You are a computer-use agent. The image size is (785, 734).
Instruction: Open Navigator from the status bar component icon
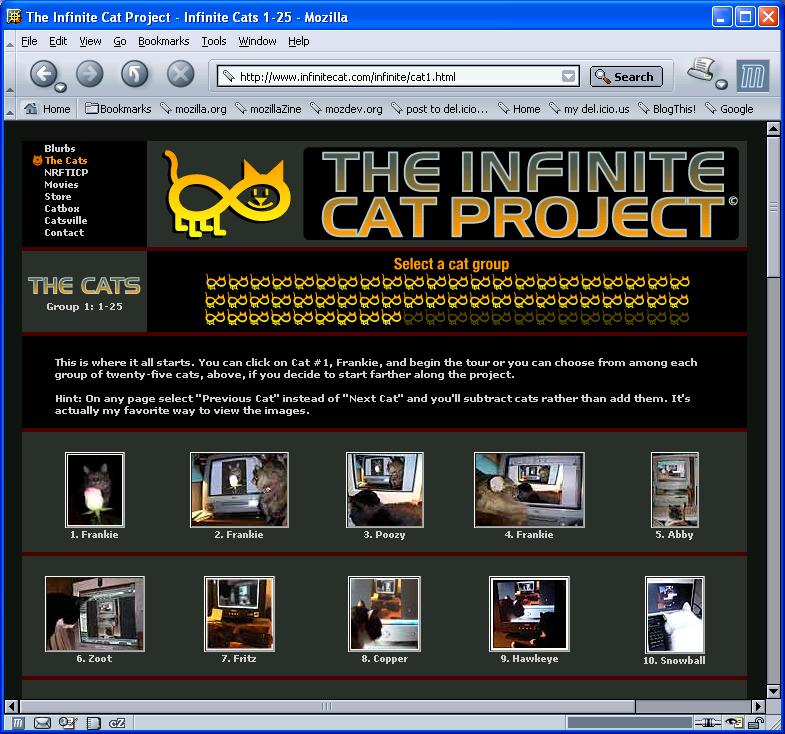coord(18,722)
